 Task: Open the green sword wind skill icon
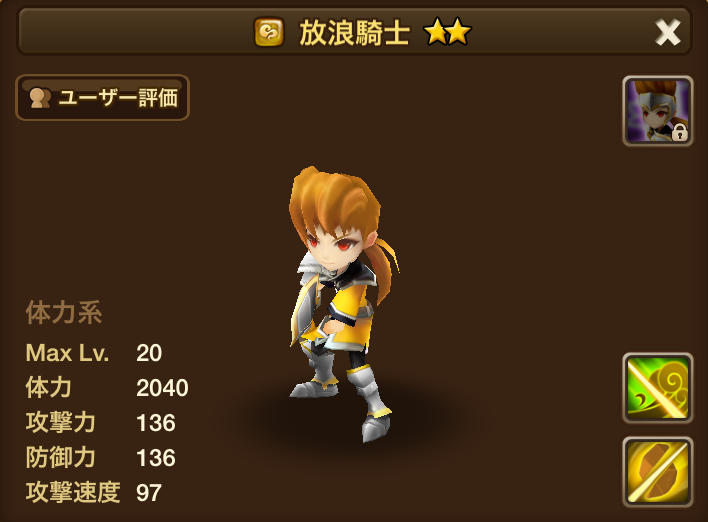(x=658, y=388)
